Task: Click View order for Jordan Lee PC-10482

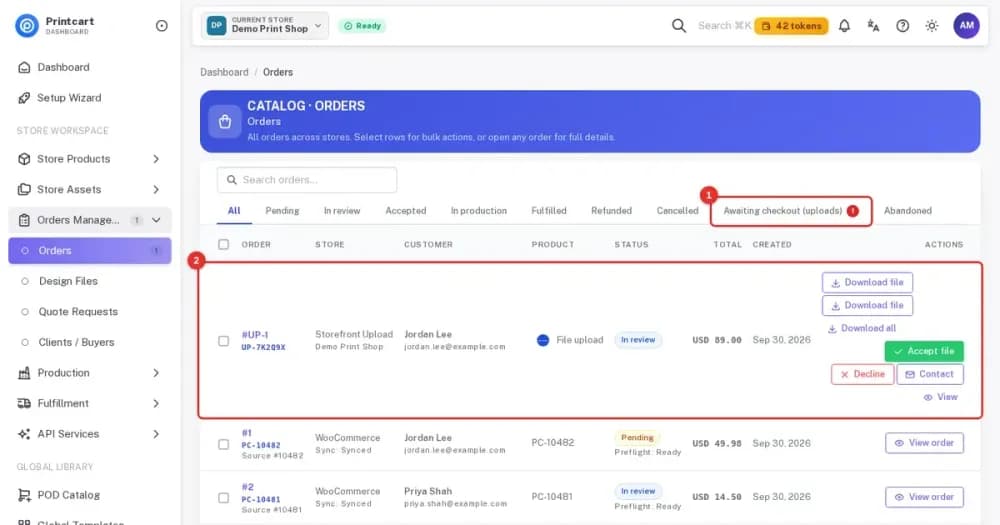Action: (924, 443)
